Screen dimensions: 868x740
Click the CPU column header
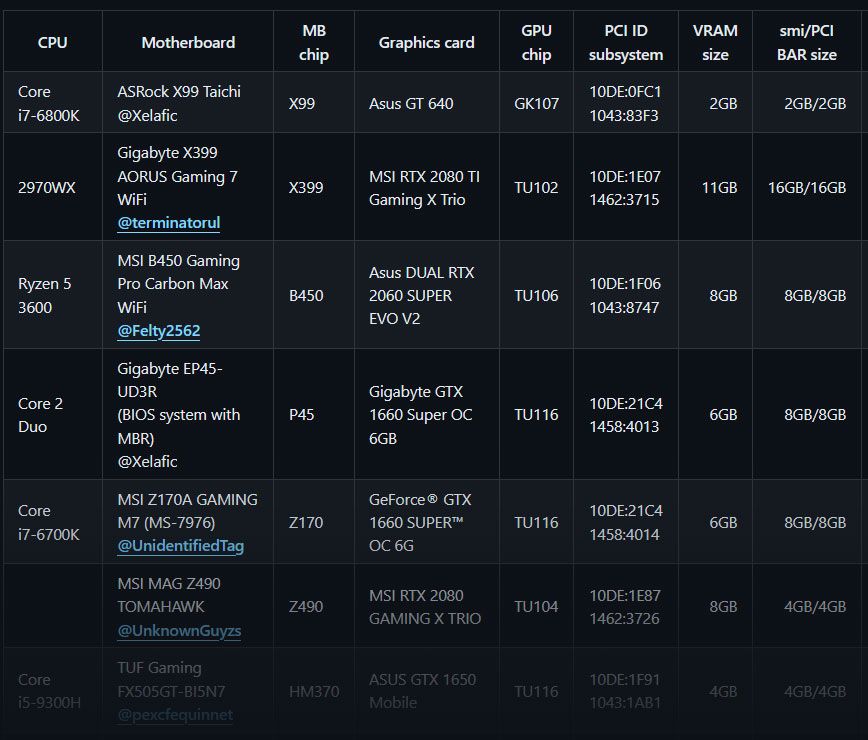[52, 41]
